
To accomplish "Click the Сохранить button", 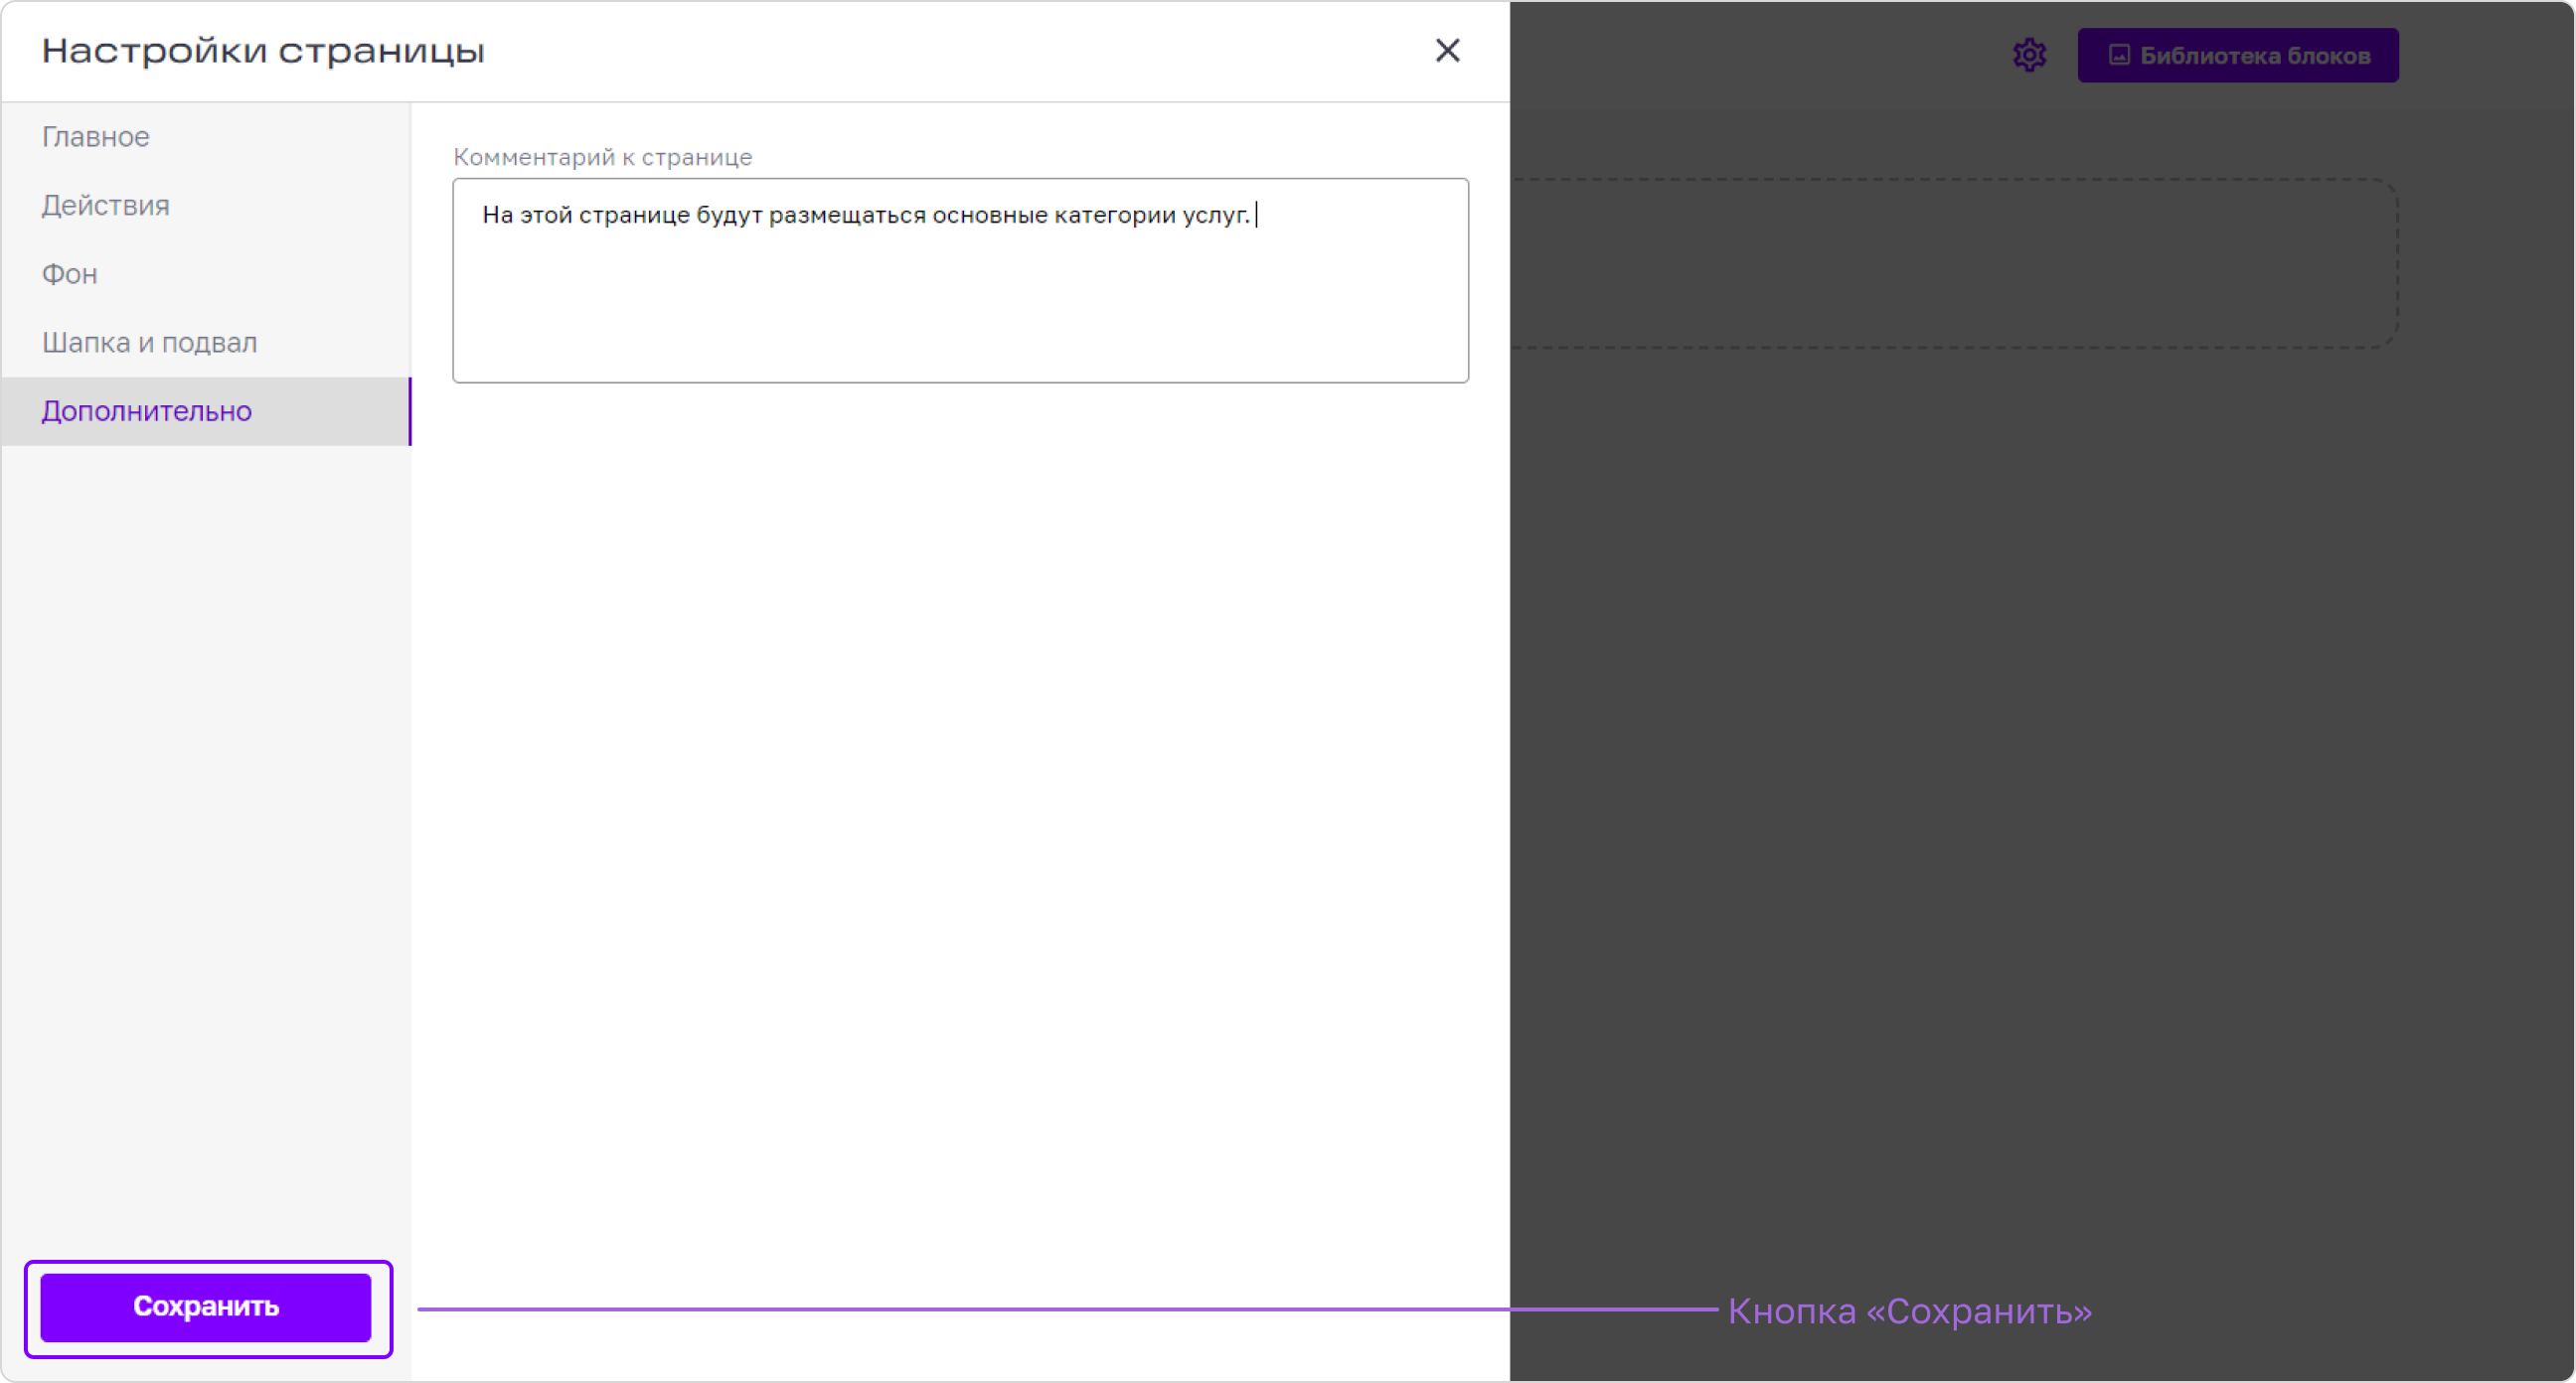I will 206,1306.
